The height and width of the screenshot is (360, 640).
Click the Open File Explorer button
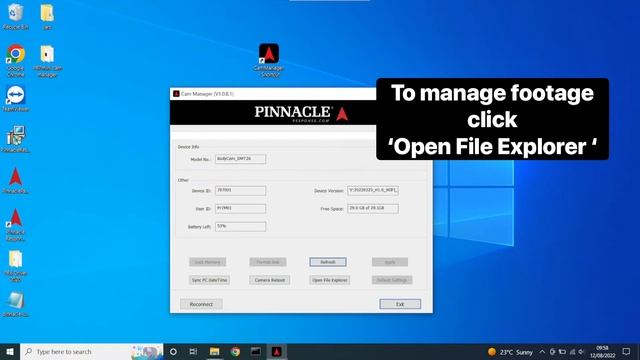click(x=329, y=280)
